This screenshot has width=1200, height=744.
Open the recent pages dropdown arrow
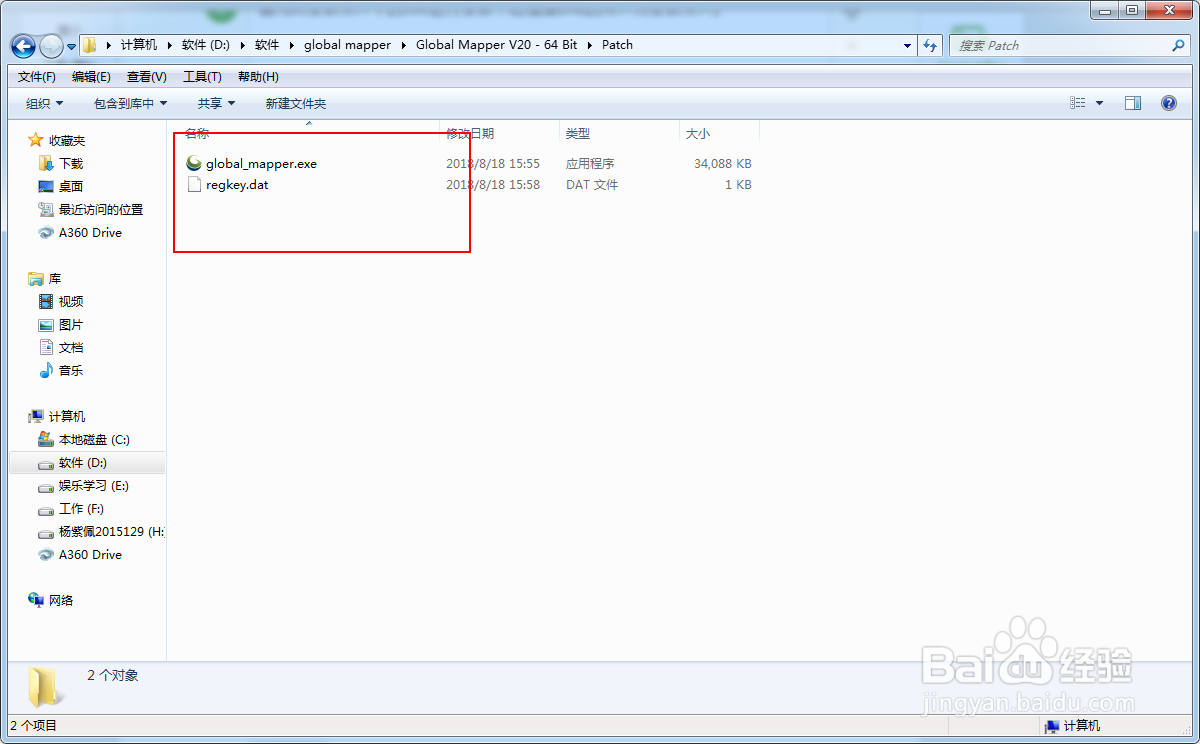[72, 47]
